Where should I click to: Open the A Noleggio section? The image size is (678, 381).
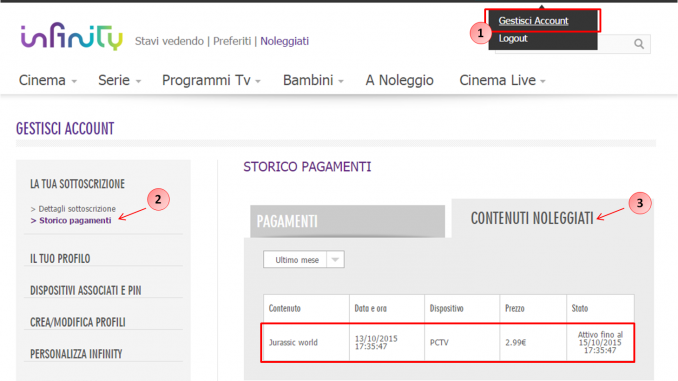(400, 80)
